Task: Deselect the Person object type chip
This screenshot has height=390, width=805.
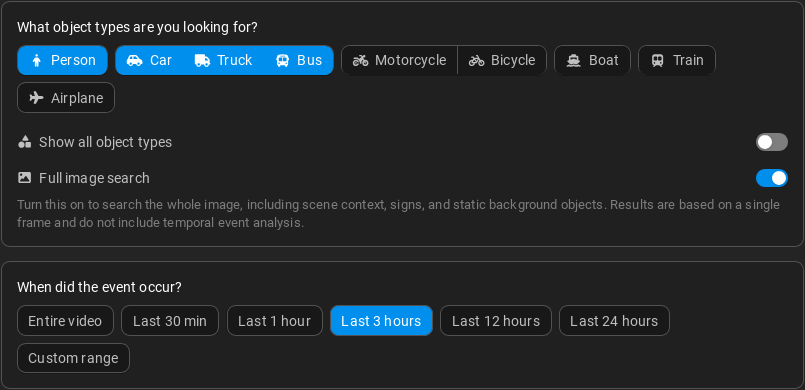Action: click(63, 60)
